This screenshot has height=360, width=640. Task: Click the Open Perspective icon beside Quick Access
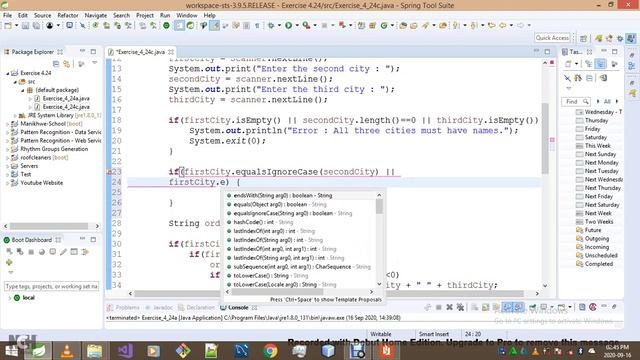click(x=583, y=38)
